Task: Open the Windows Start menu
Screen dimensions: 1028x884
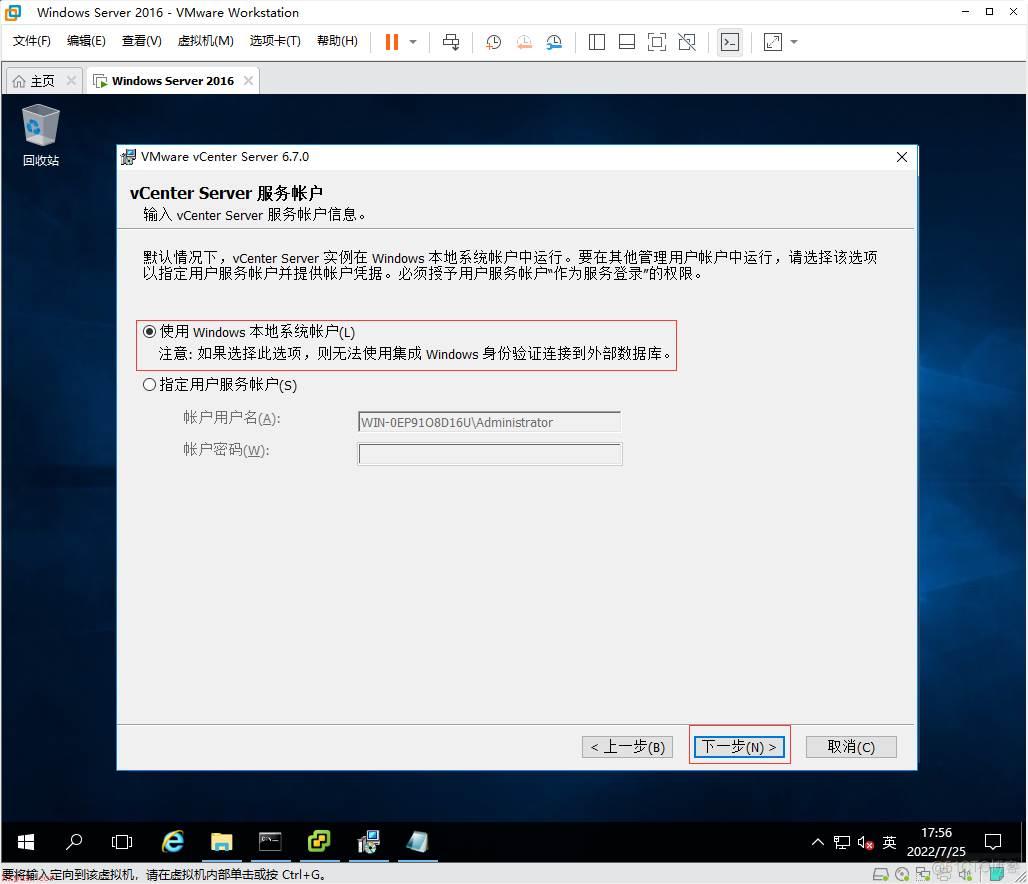Action: [26, 841]
